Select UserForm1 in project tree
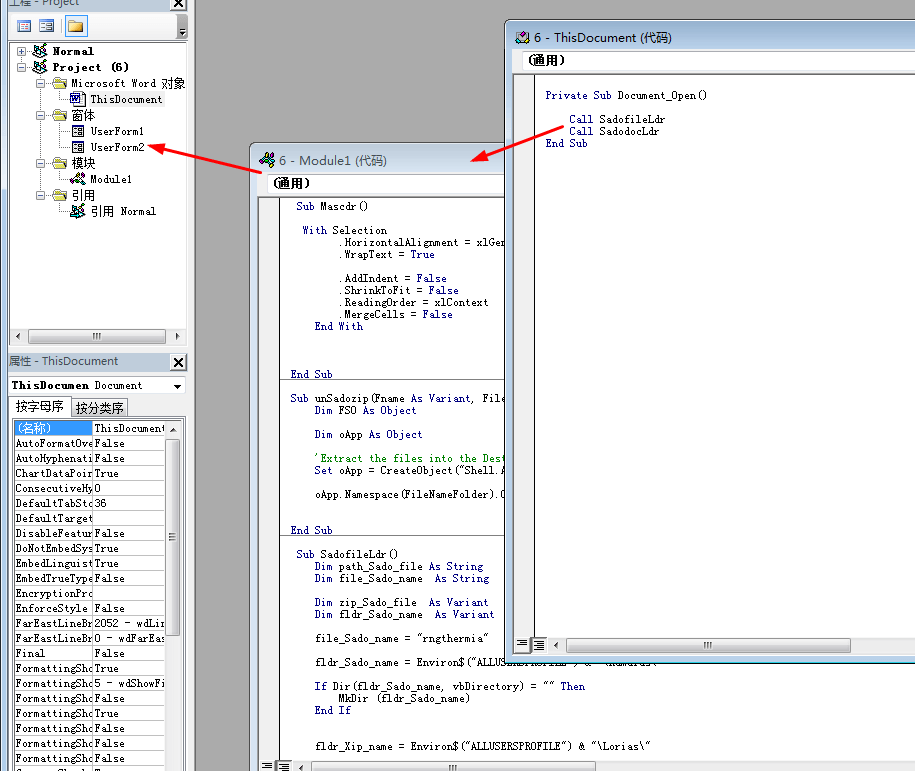Viewport: 915px width, 771px height. pyautogui.click(x=117, y=131)
